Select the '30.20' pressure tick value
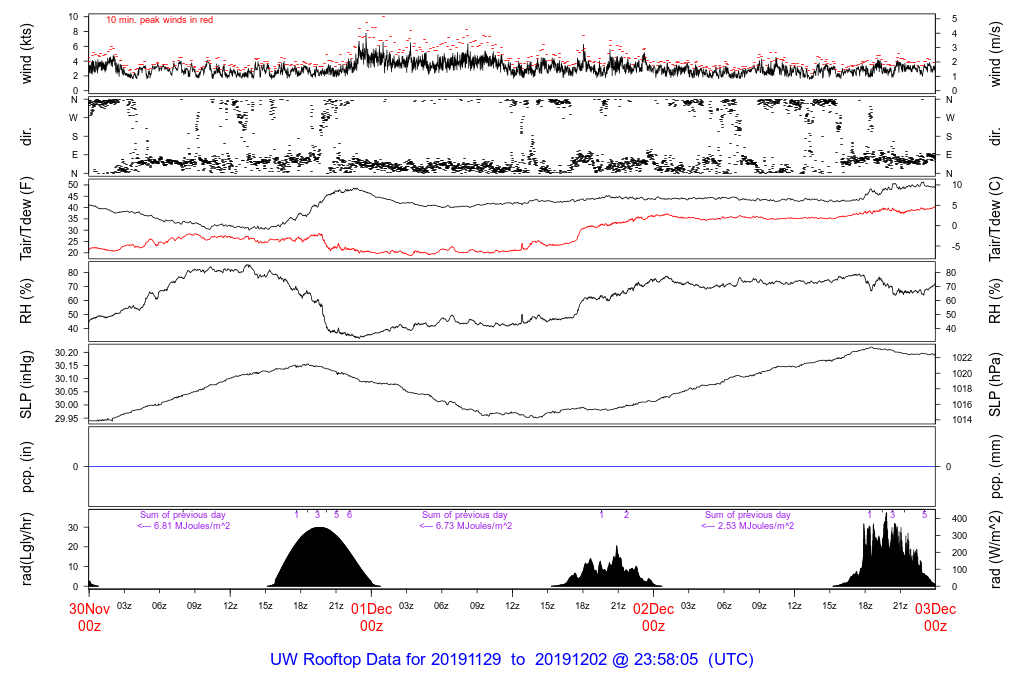 click(x=67, y=353)
